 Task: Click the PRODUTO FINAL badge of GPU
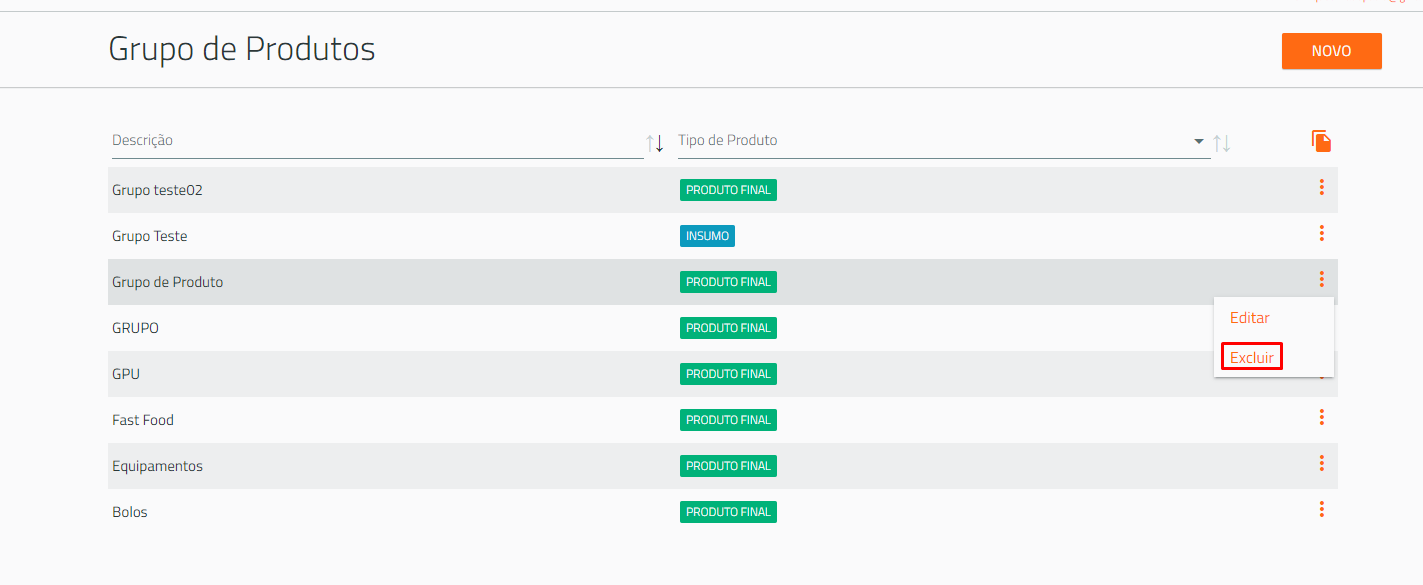point(728,374)
